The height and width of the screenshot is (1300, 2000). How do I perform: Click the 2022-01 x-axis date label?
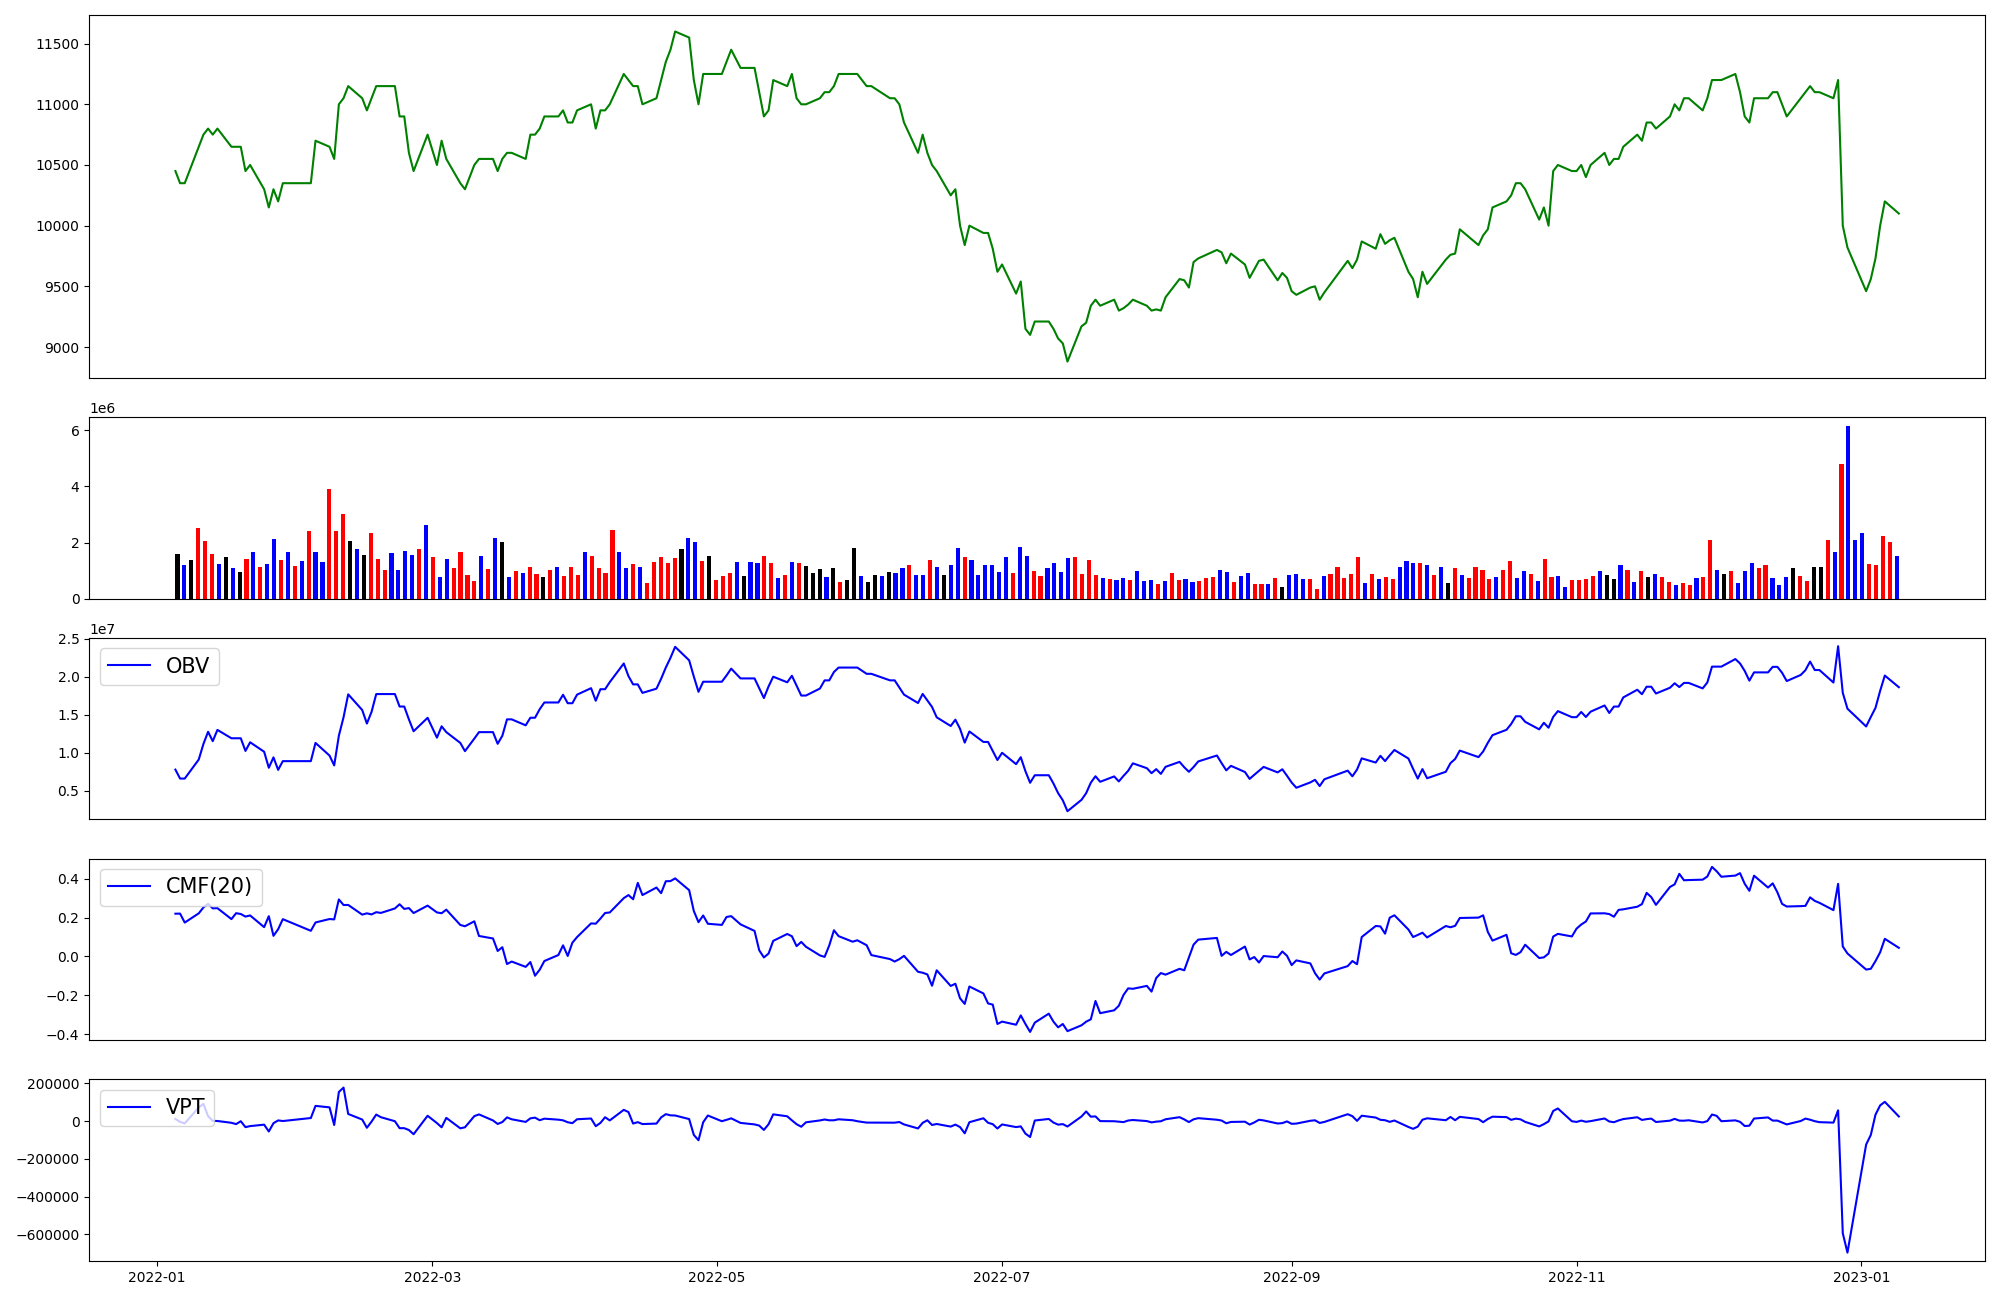(156, 1276)
